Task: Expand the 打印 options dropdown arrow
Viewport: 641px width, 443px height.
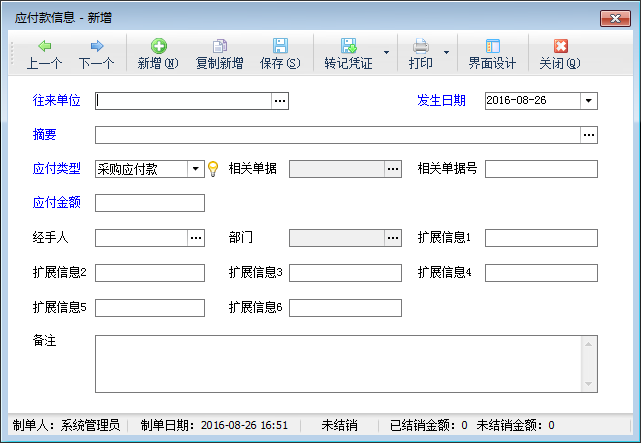Action: pos(446,53)
